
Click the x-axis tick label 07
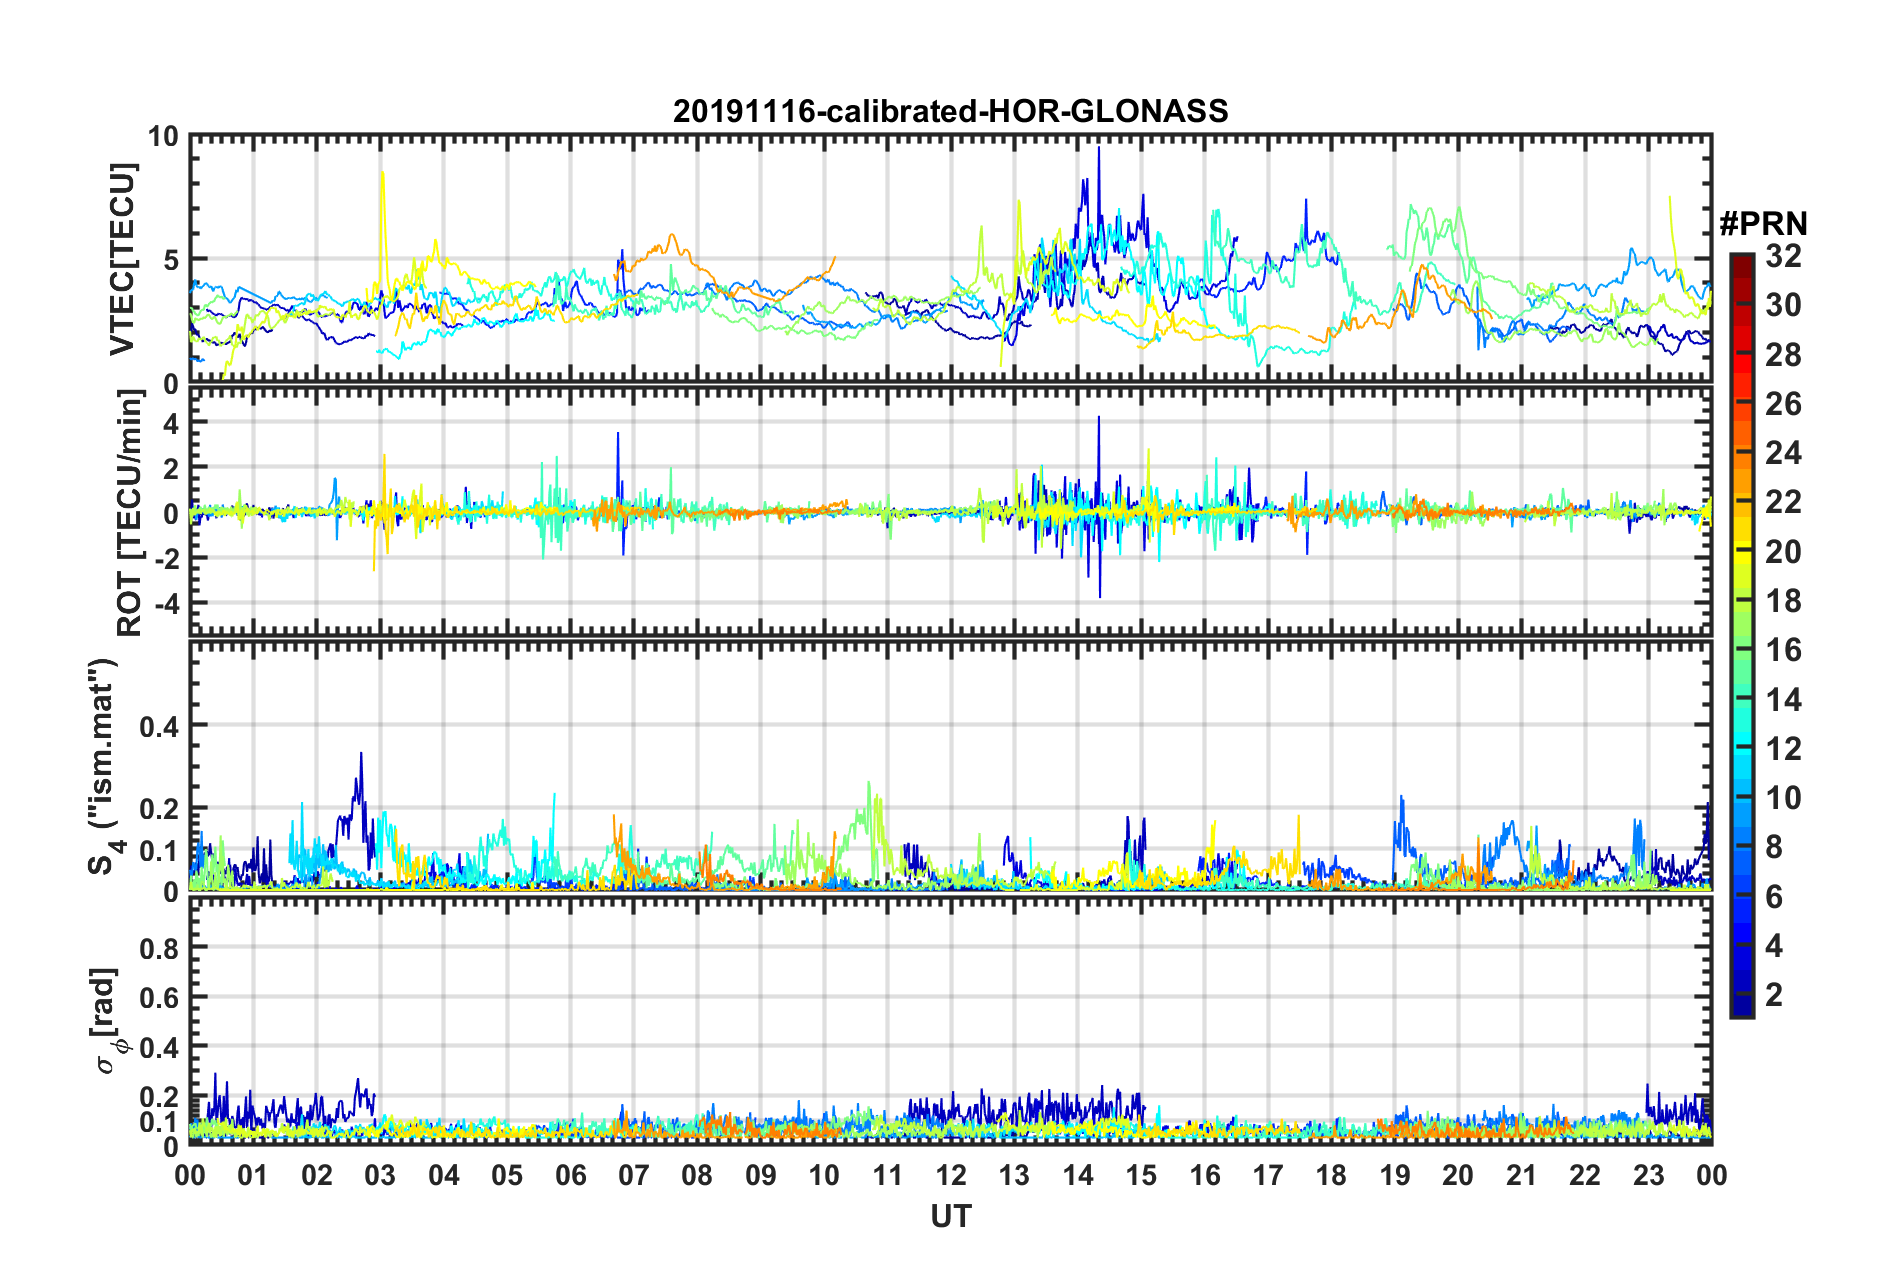click(x=634, y=1174)
